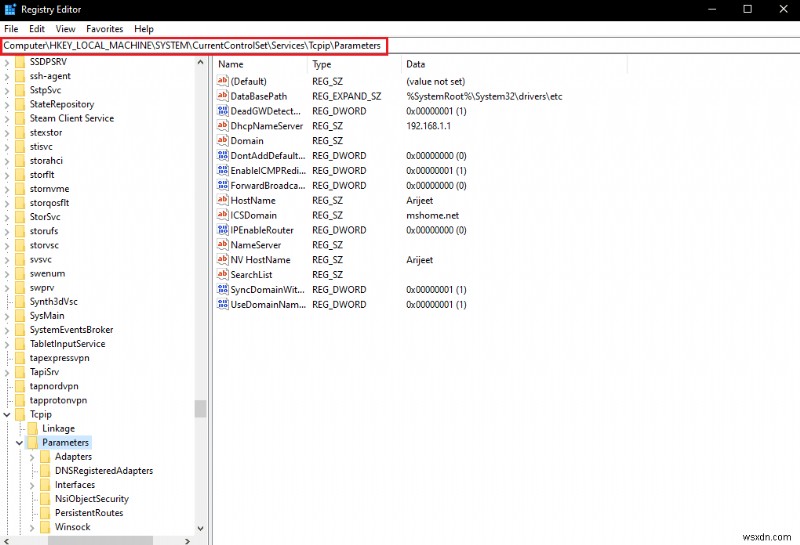Sort values by the Type column header
The image size is (800, 545).
354,64
